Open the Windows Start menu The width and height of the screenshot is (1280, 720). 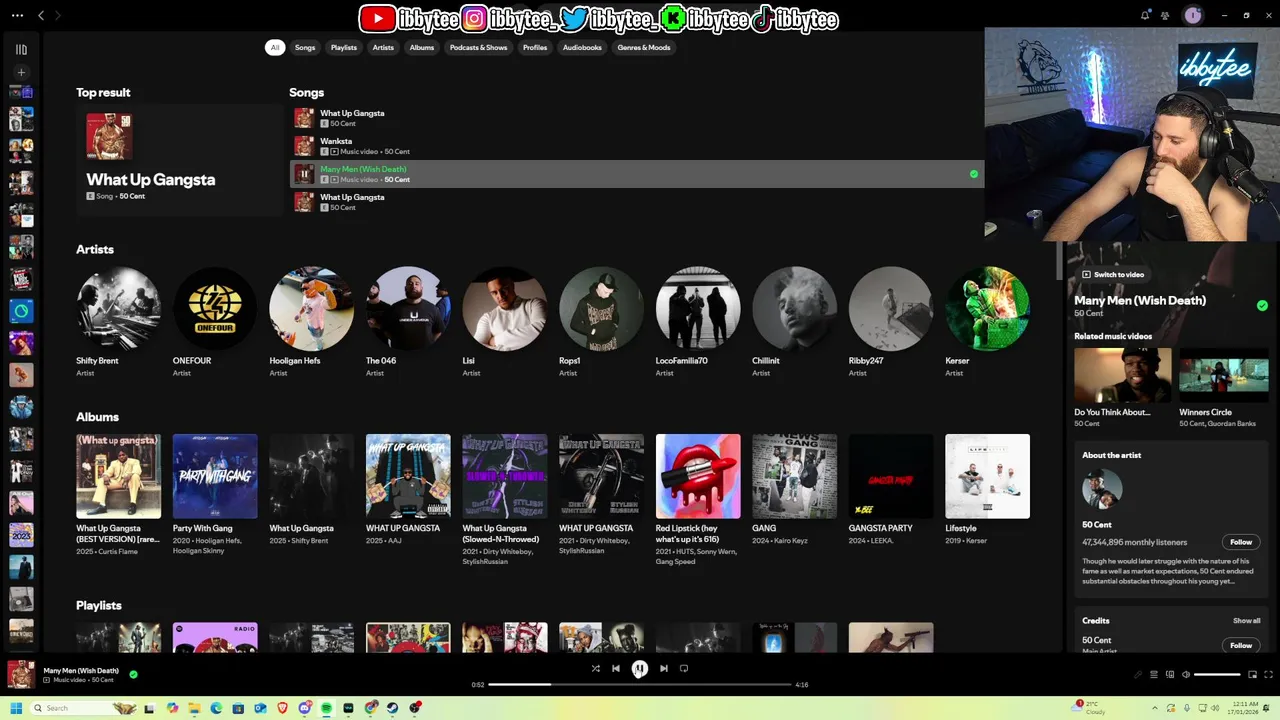pos(16,708)
